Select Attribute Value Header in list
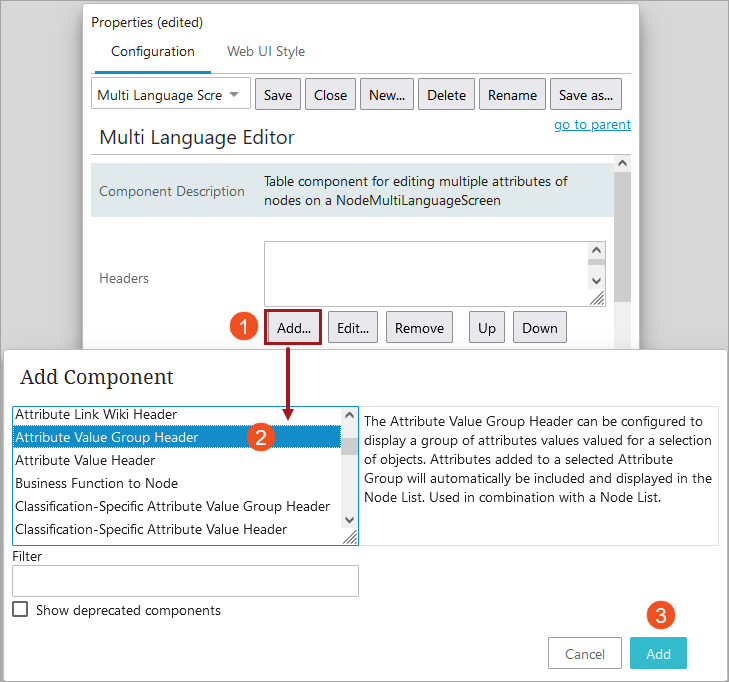Image resolution: width=729 pixels, height=682 pixels. click(176, 460)
